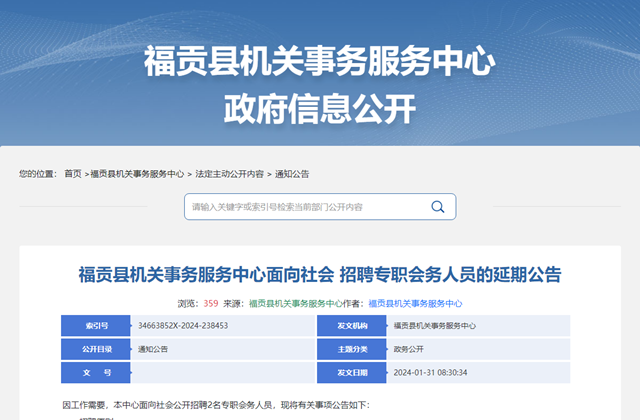Image resolution: width=640 pixels, height=420 pixels.
Task: Click 福贡县机关事务服务中心 in the 发文机构 row
Action: [x=435, y=326]
